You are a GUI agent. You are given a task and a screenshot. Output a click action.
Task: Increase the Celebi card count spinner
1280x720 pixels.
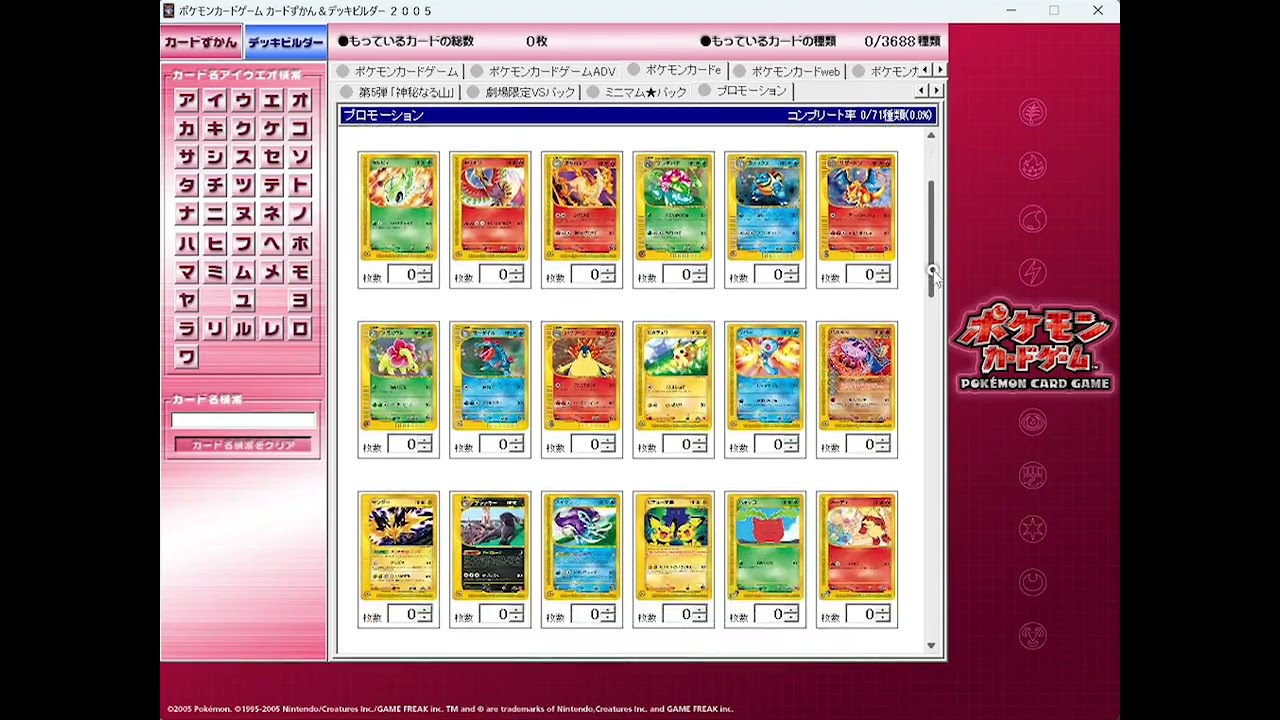425,270
